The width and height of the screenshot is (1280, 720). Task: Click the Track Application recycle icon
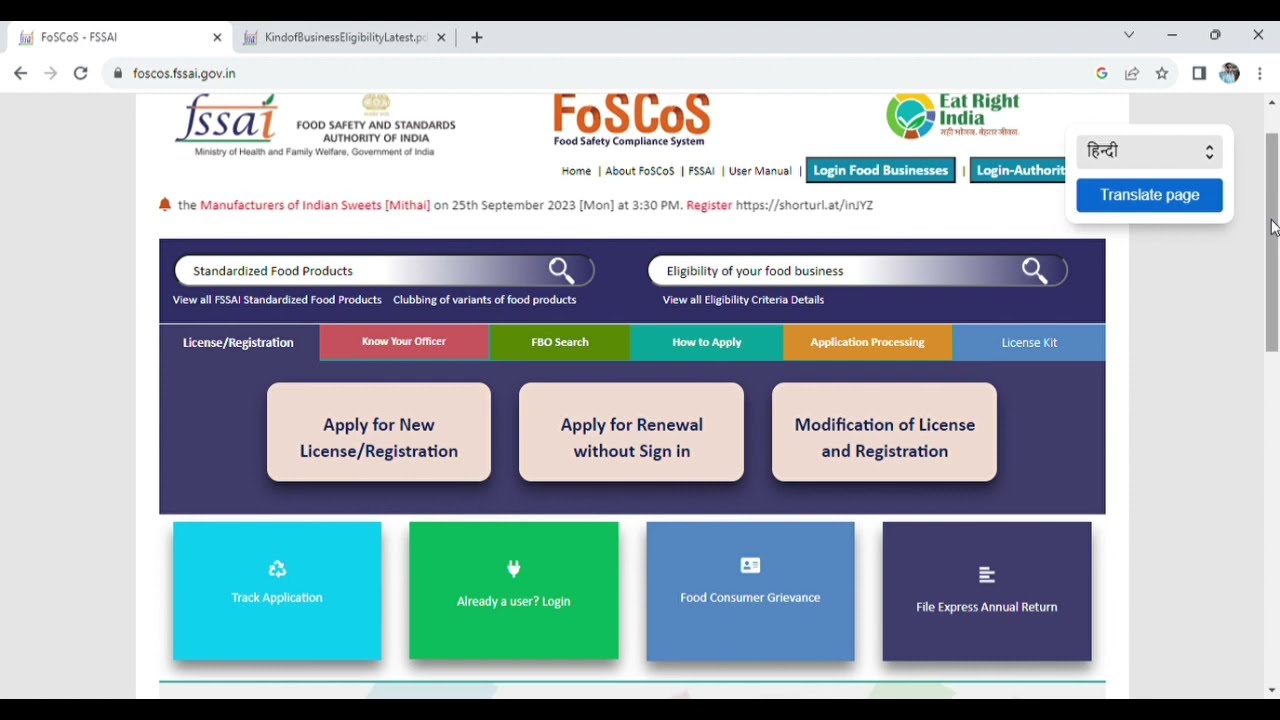point(277,569)
